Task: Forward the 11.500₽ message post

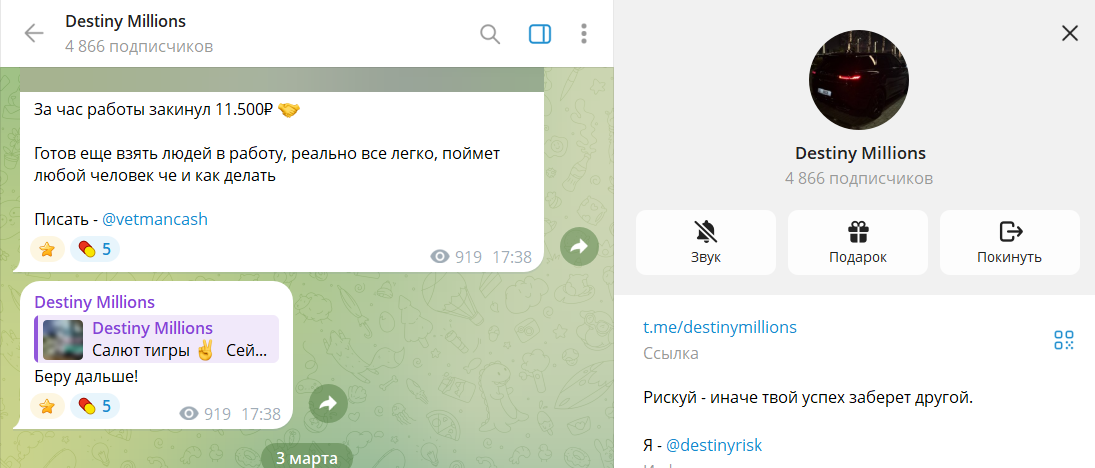Action: coord(579,246)
